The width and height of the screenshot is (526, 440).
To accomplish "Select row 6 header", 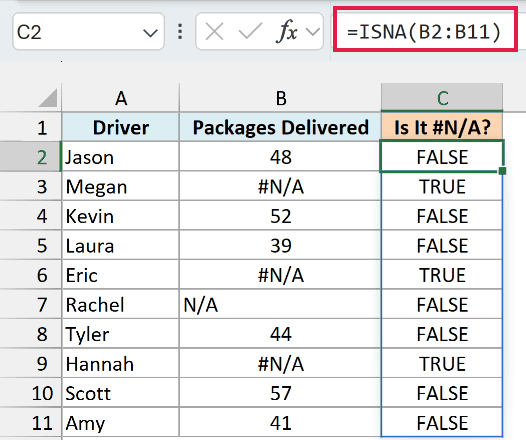I will tap(31, 275).
